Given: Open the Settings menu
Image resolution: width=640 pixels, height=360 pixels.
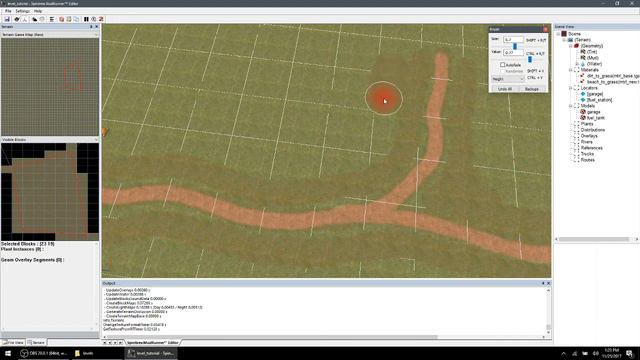Looking at the screenshot, I should 22,11.
